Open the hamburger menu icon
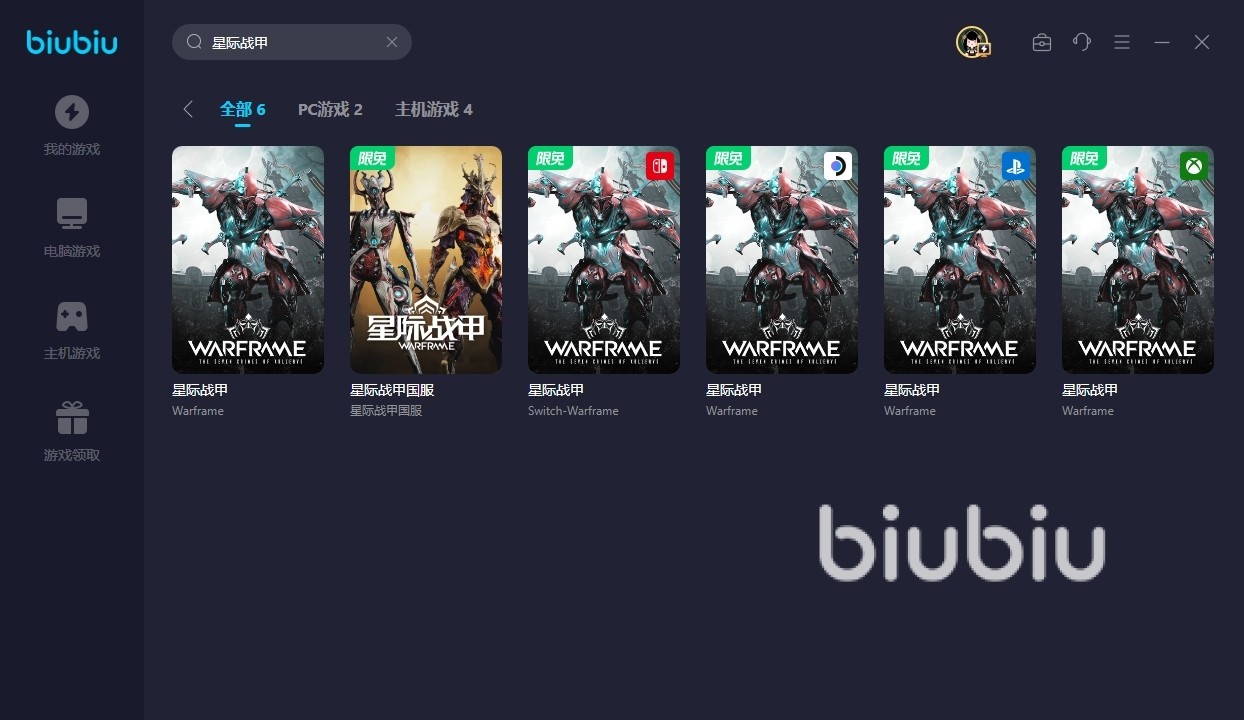This screenshot has width=1244, height=720. click(1122, 42)
